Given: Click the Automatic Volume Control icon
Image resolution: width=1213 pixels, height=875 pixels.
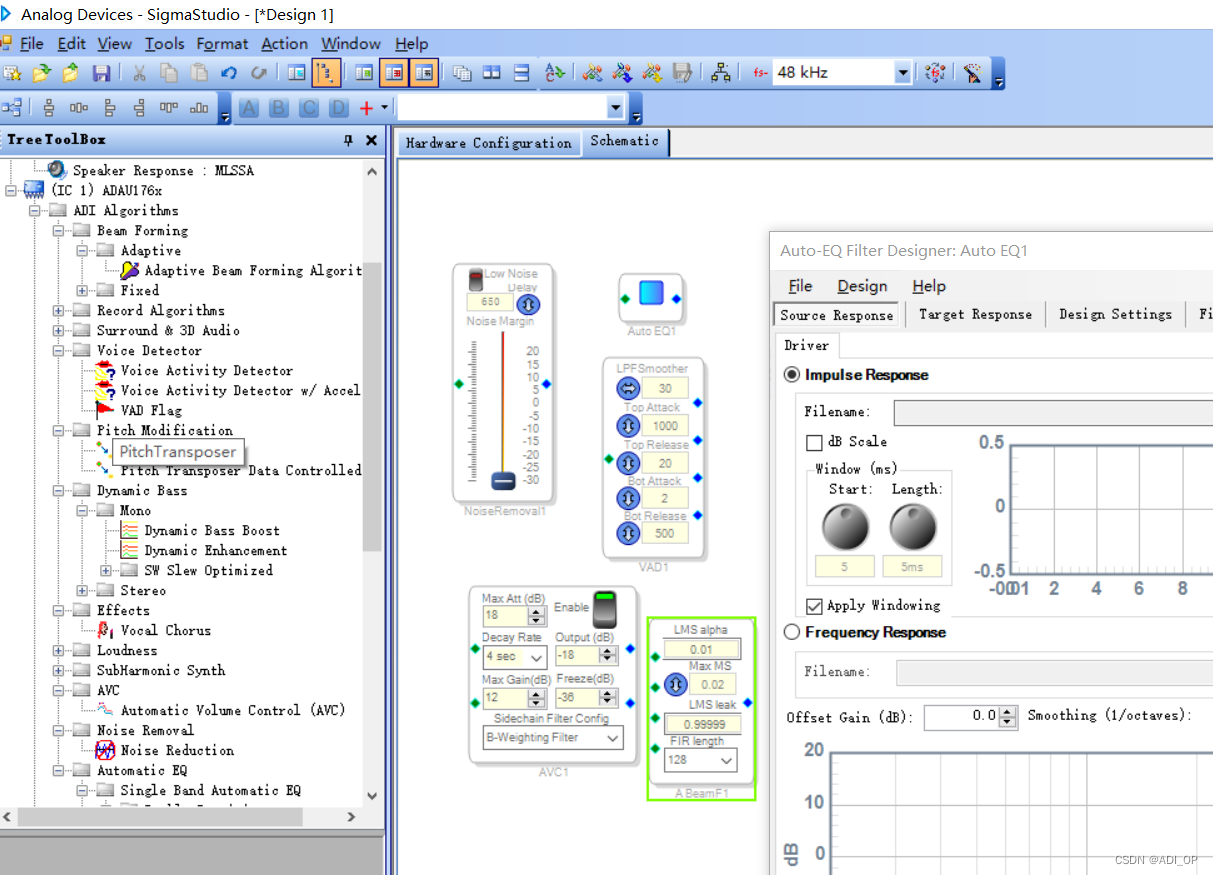Looking at the screenshot, I should 104,710.
